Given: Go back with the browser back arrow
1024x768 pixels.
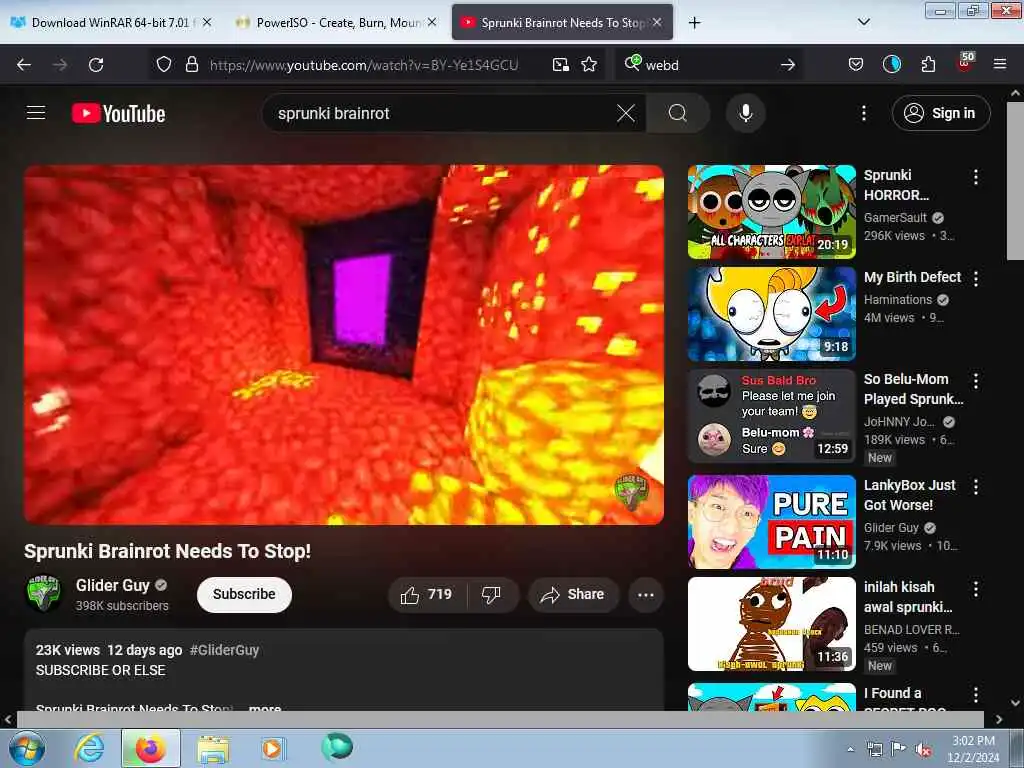Looking at the screenshot, I should point(24,65).
